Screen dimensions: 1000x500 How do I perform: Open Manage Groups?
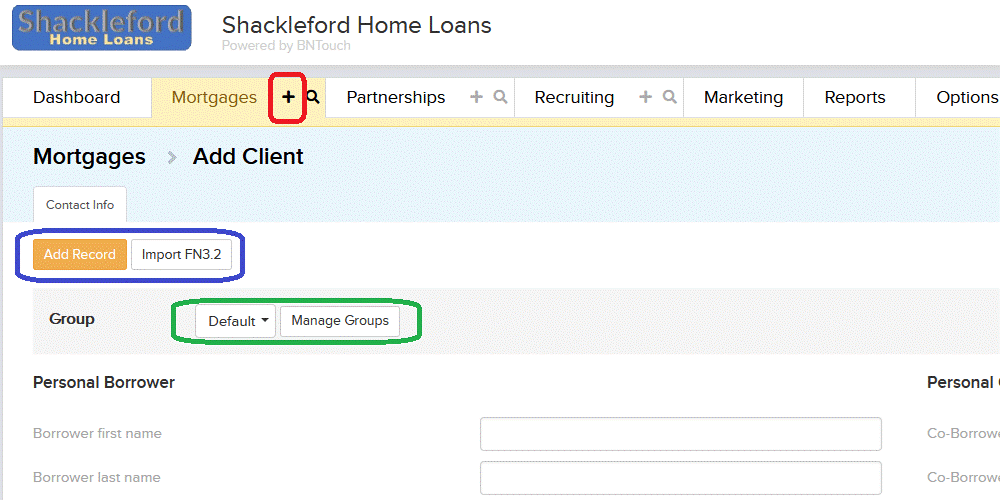(x=340, y=321)
